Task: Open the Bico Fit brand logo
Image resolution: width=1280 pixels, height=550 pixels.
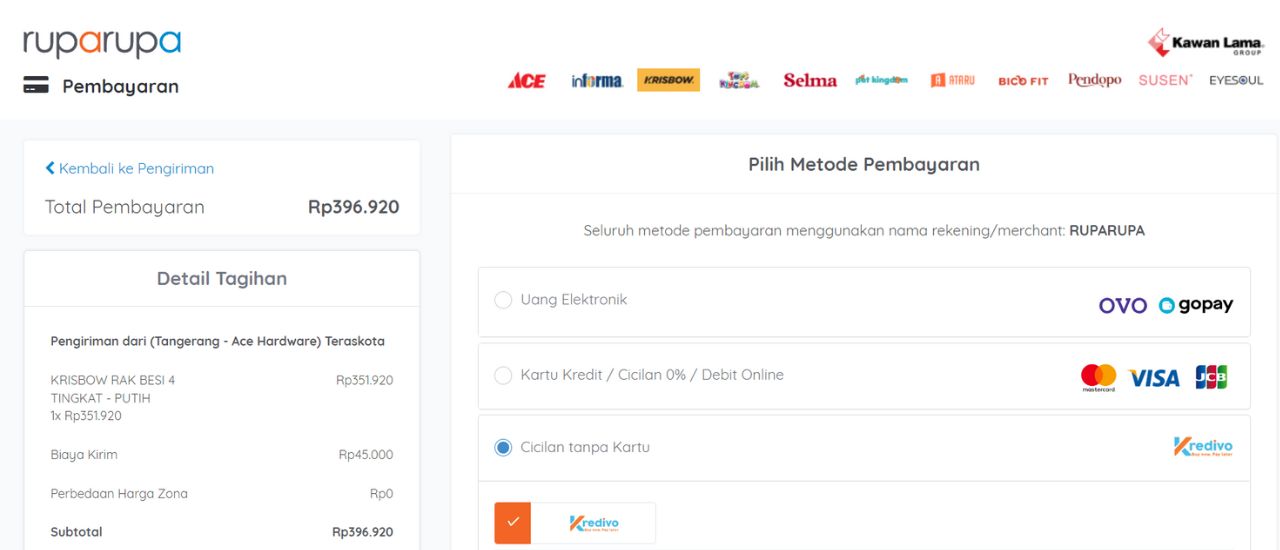Action: (1023, 81)
